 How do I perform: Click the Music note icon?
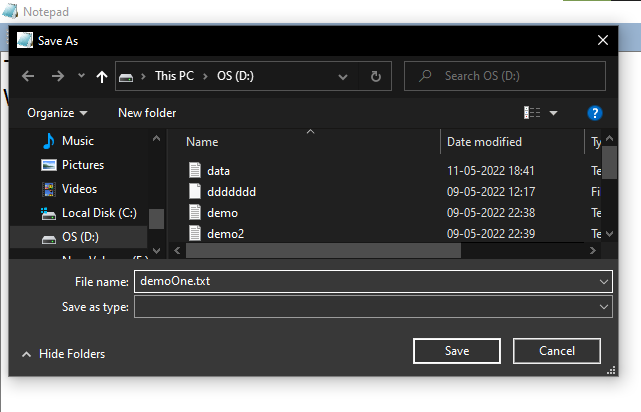(x=49, y=141)
